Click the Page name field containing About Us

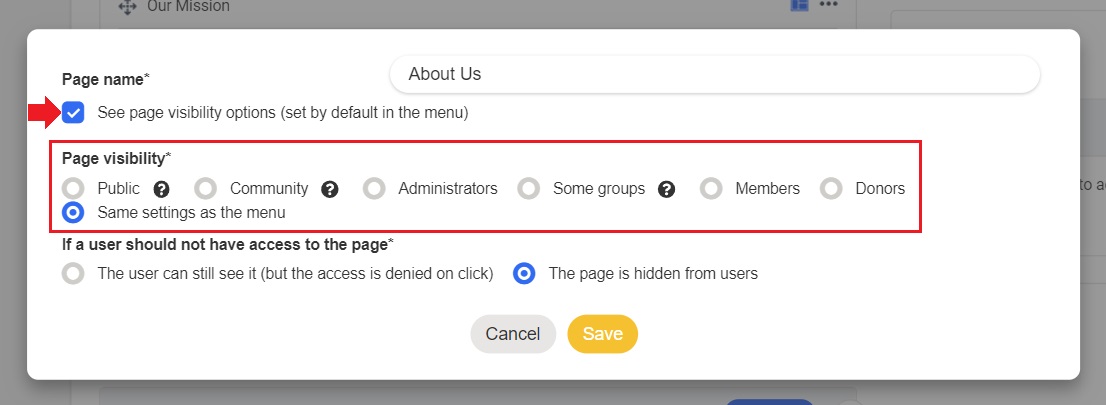(714, 74)
